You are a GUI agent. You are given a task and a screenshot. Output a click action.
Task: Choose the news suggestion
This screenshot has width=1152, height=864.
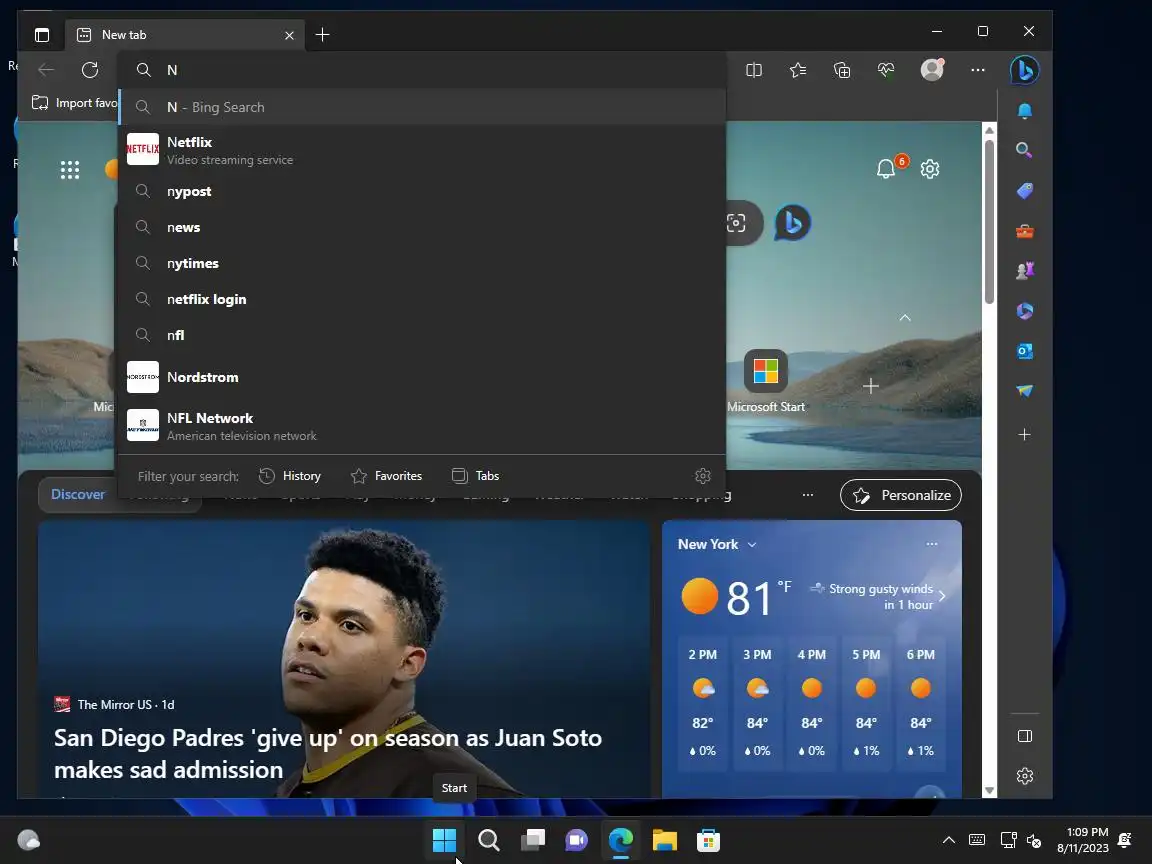click(x=422, y=228)
